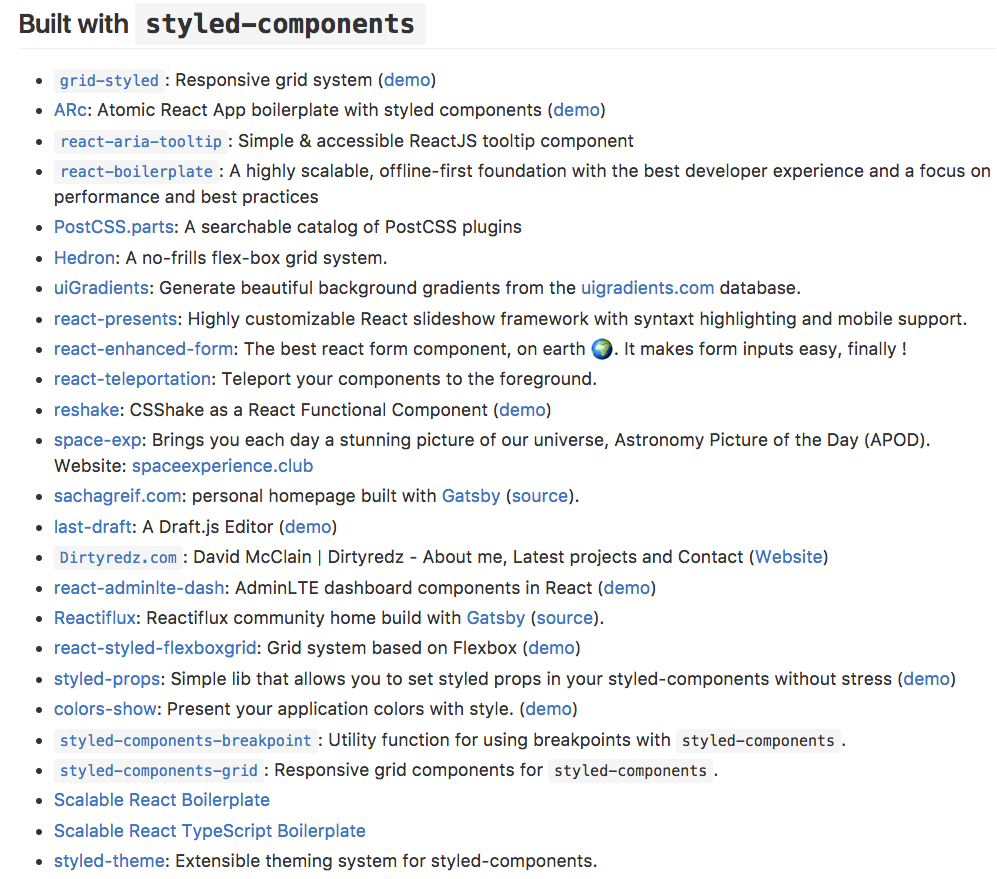997x879 pixels.
Task: Click styled-components code after 'breakpoints with'
Action: click(x=758, y=740)
